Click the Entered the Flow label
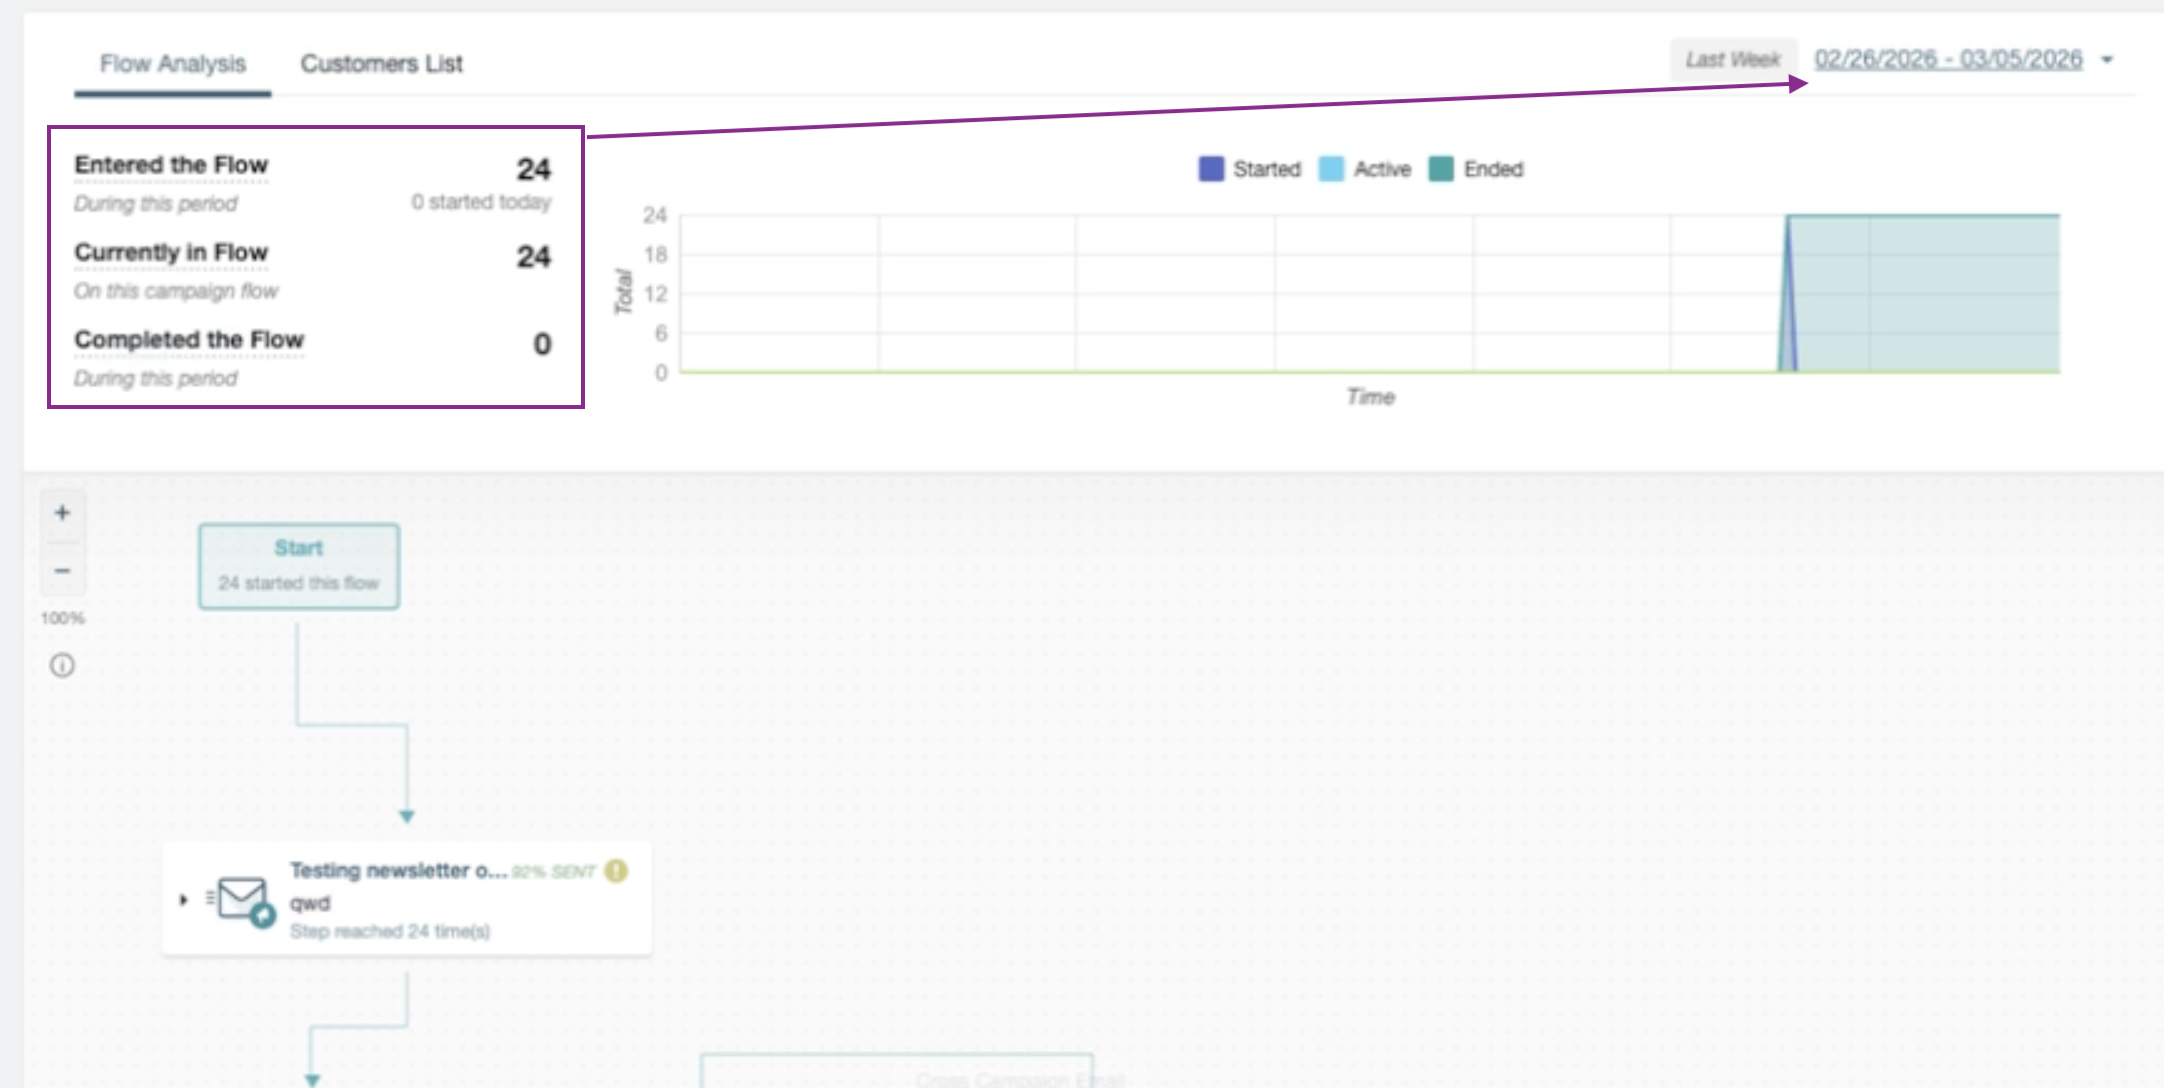2164x1088 pixels. point(171,165)
